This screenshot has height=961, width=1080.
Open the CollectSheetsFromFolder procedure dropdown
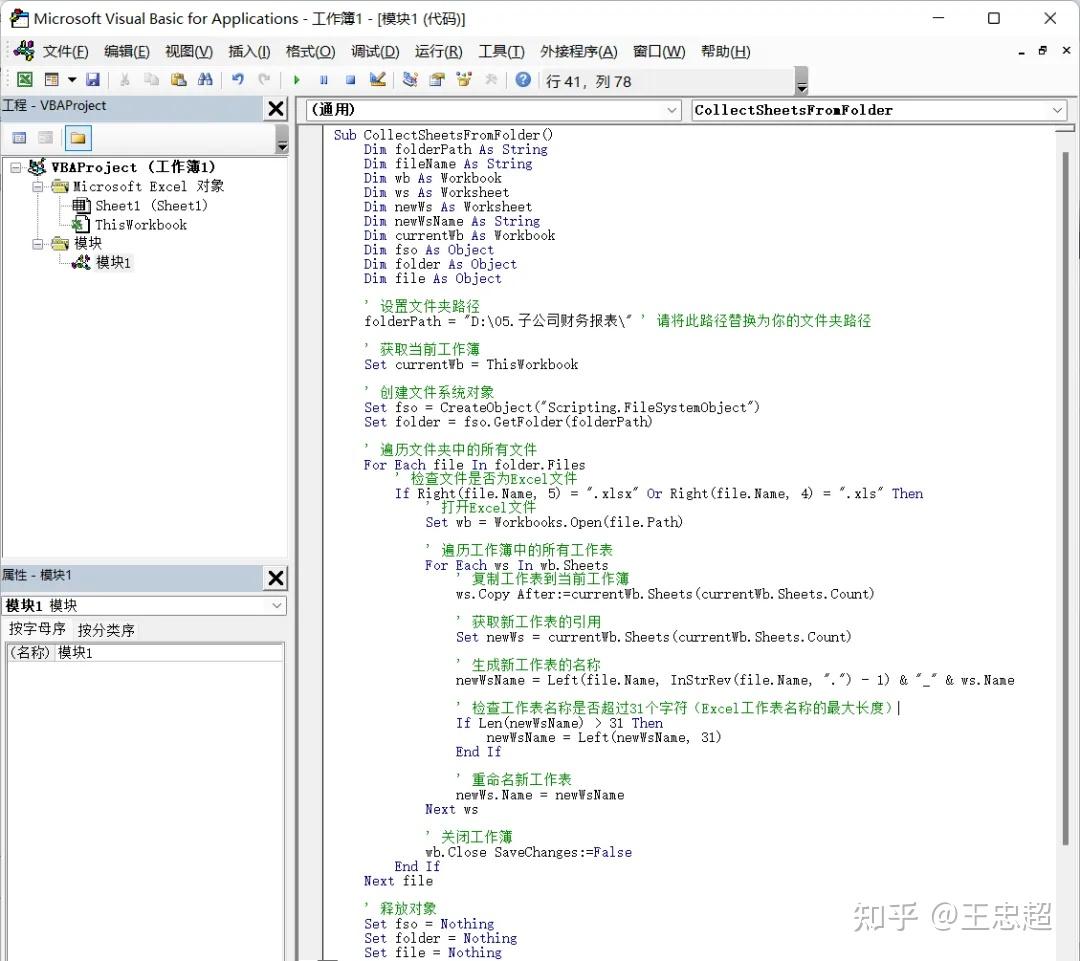[1057, 110]
